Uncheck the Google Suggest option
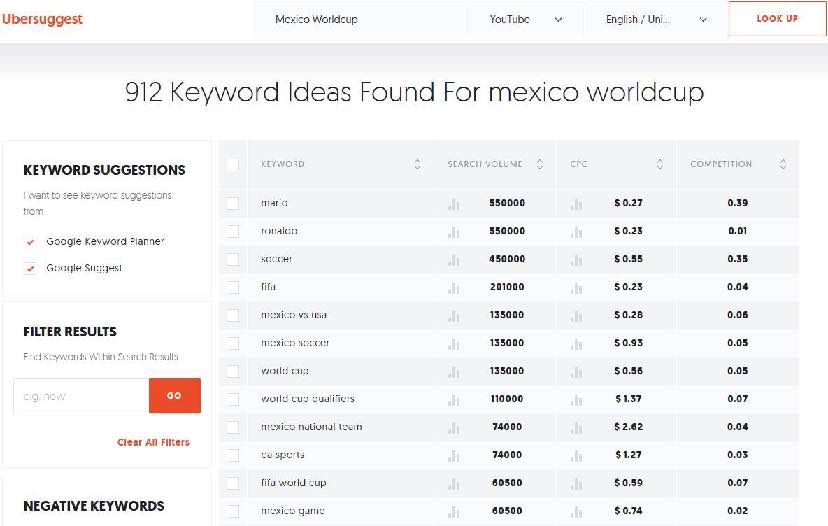The height and width of the screenshot is (526, 828). tap(30, 269)
